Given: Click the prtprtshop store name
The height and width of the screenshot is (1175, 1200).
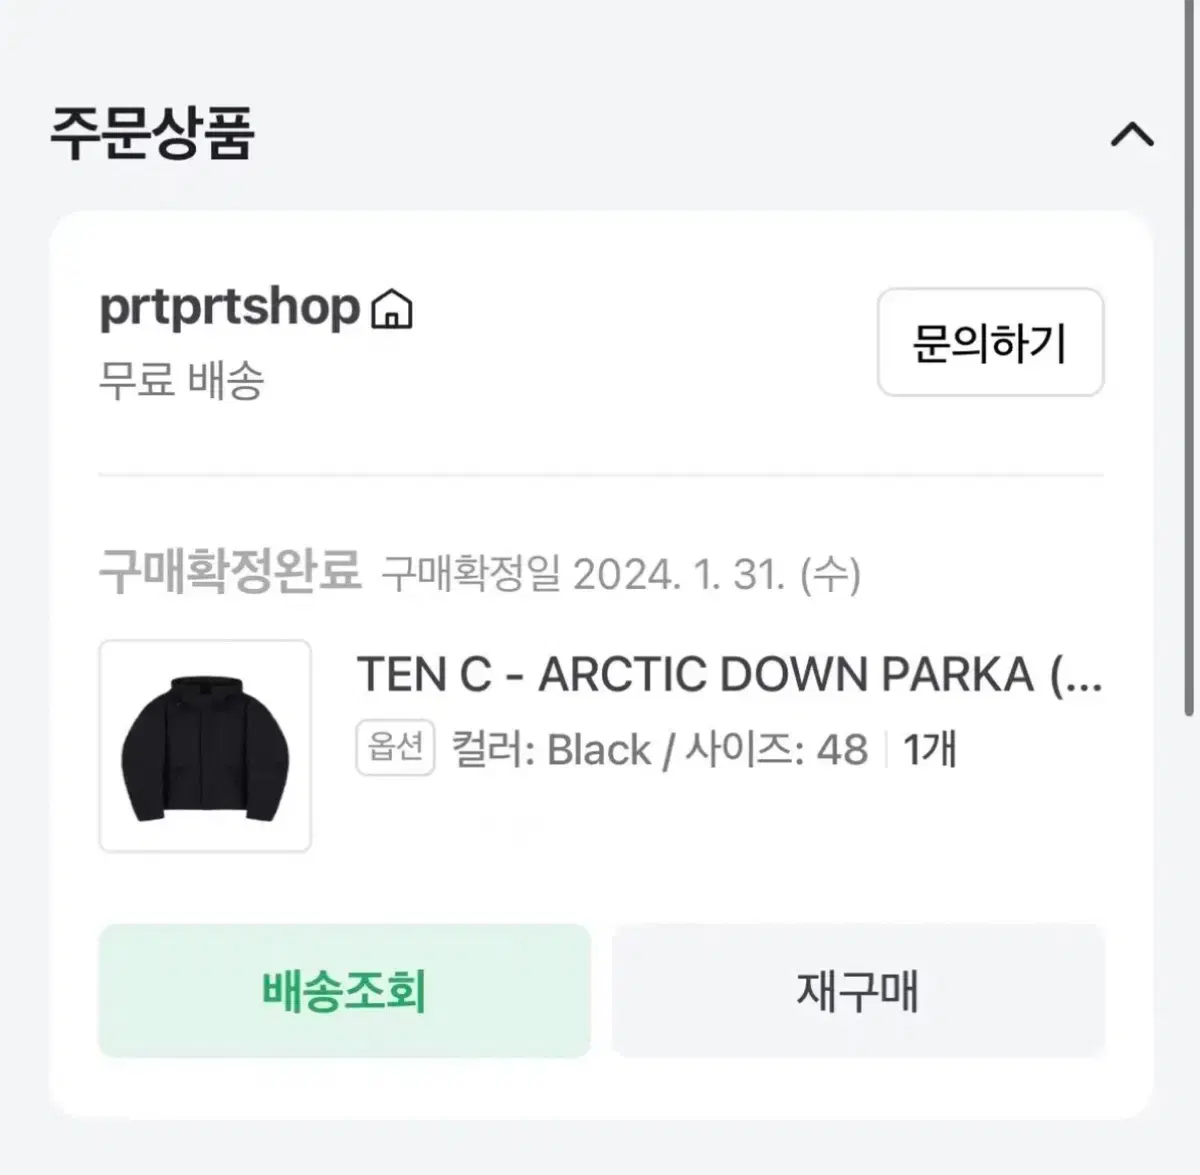Looking at the screenshot, I should [x=229, y=308].
